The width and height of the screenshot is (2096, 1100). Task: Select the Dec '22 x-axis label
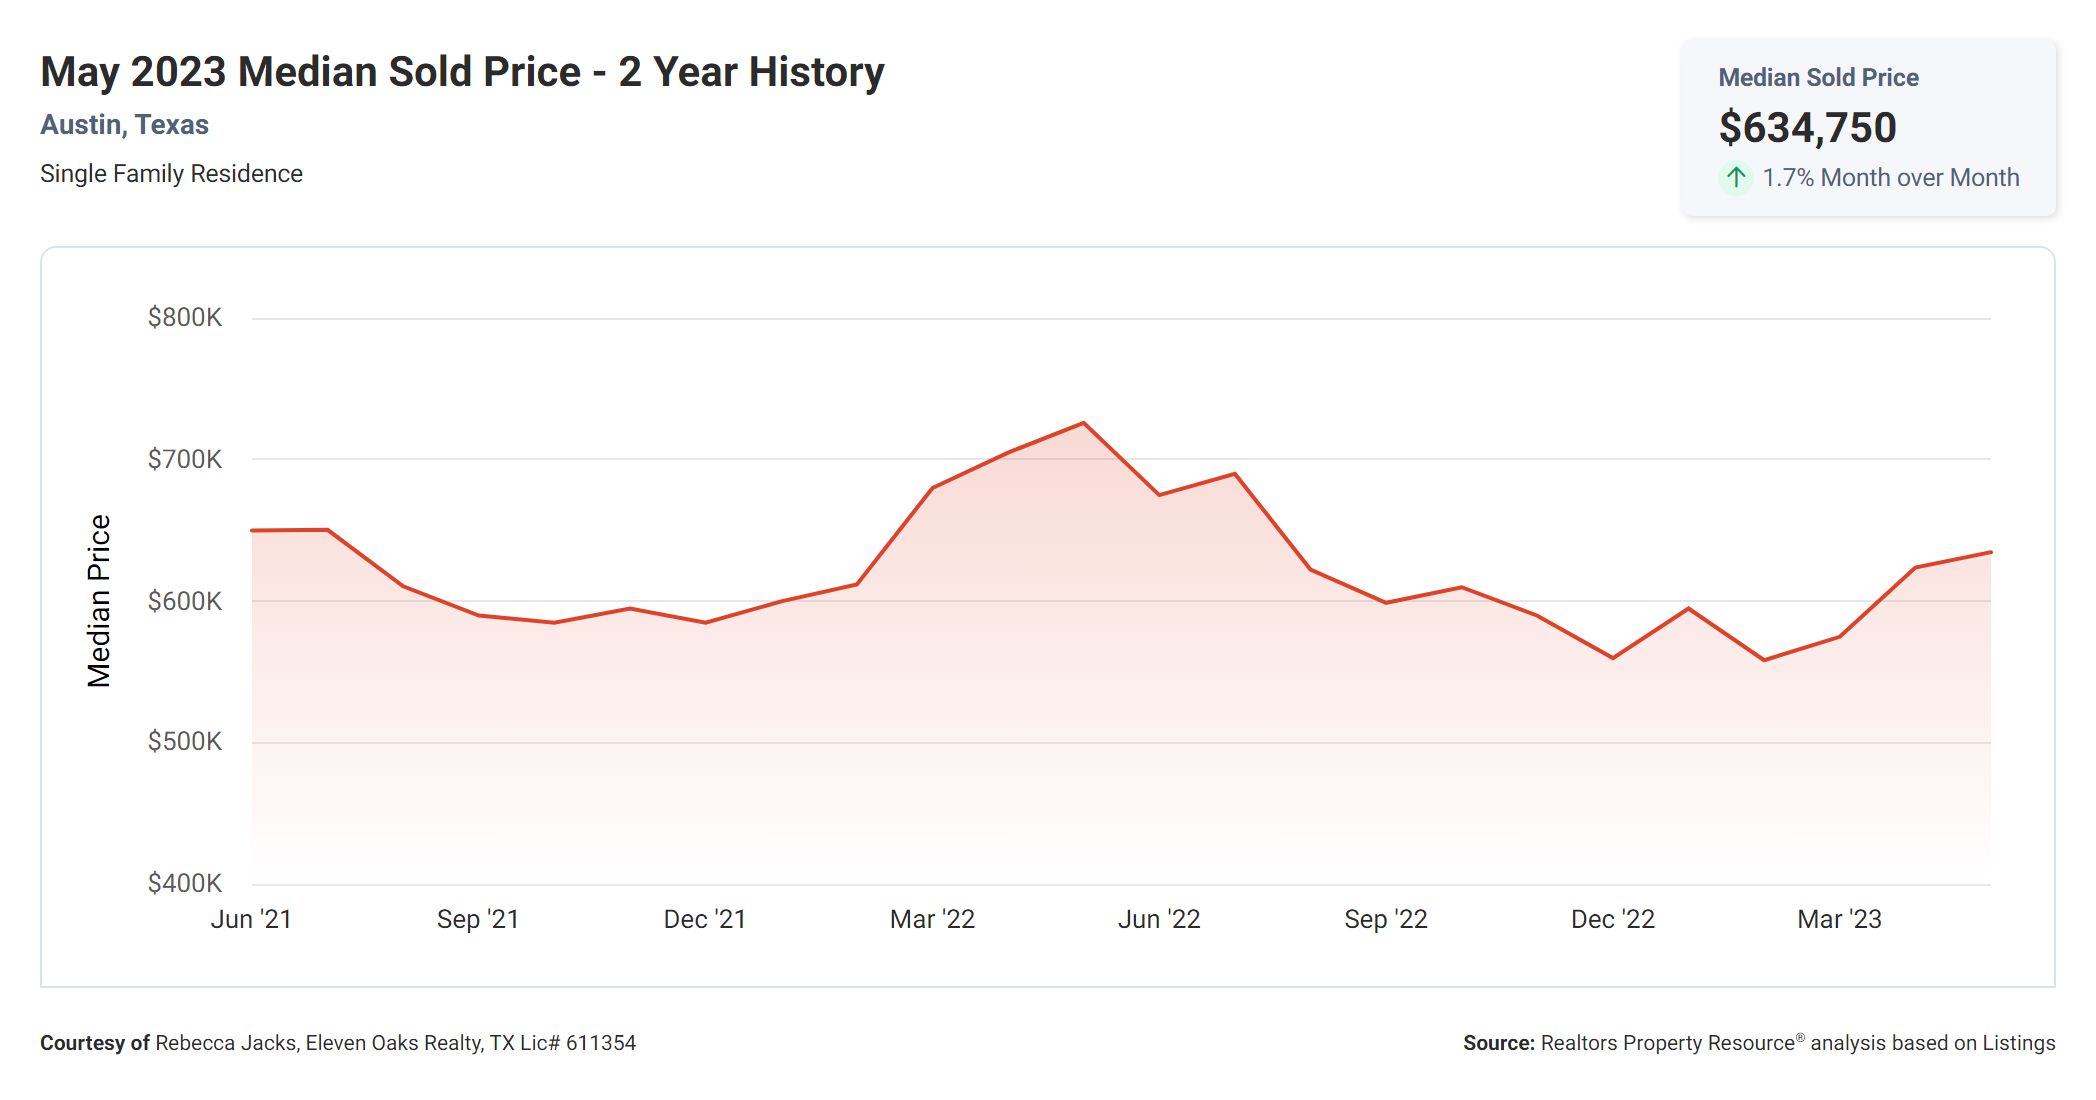click(x=1613, y=919)
